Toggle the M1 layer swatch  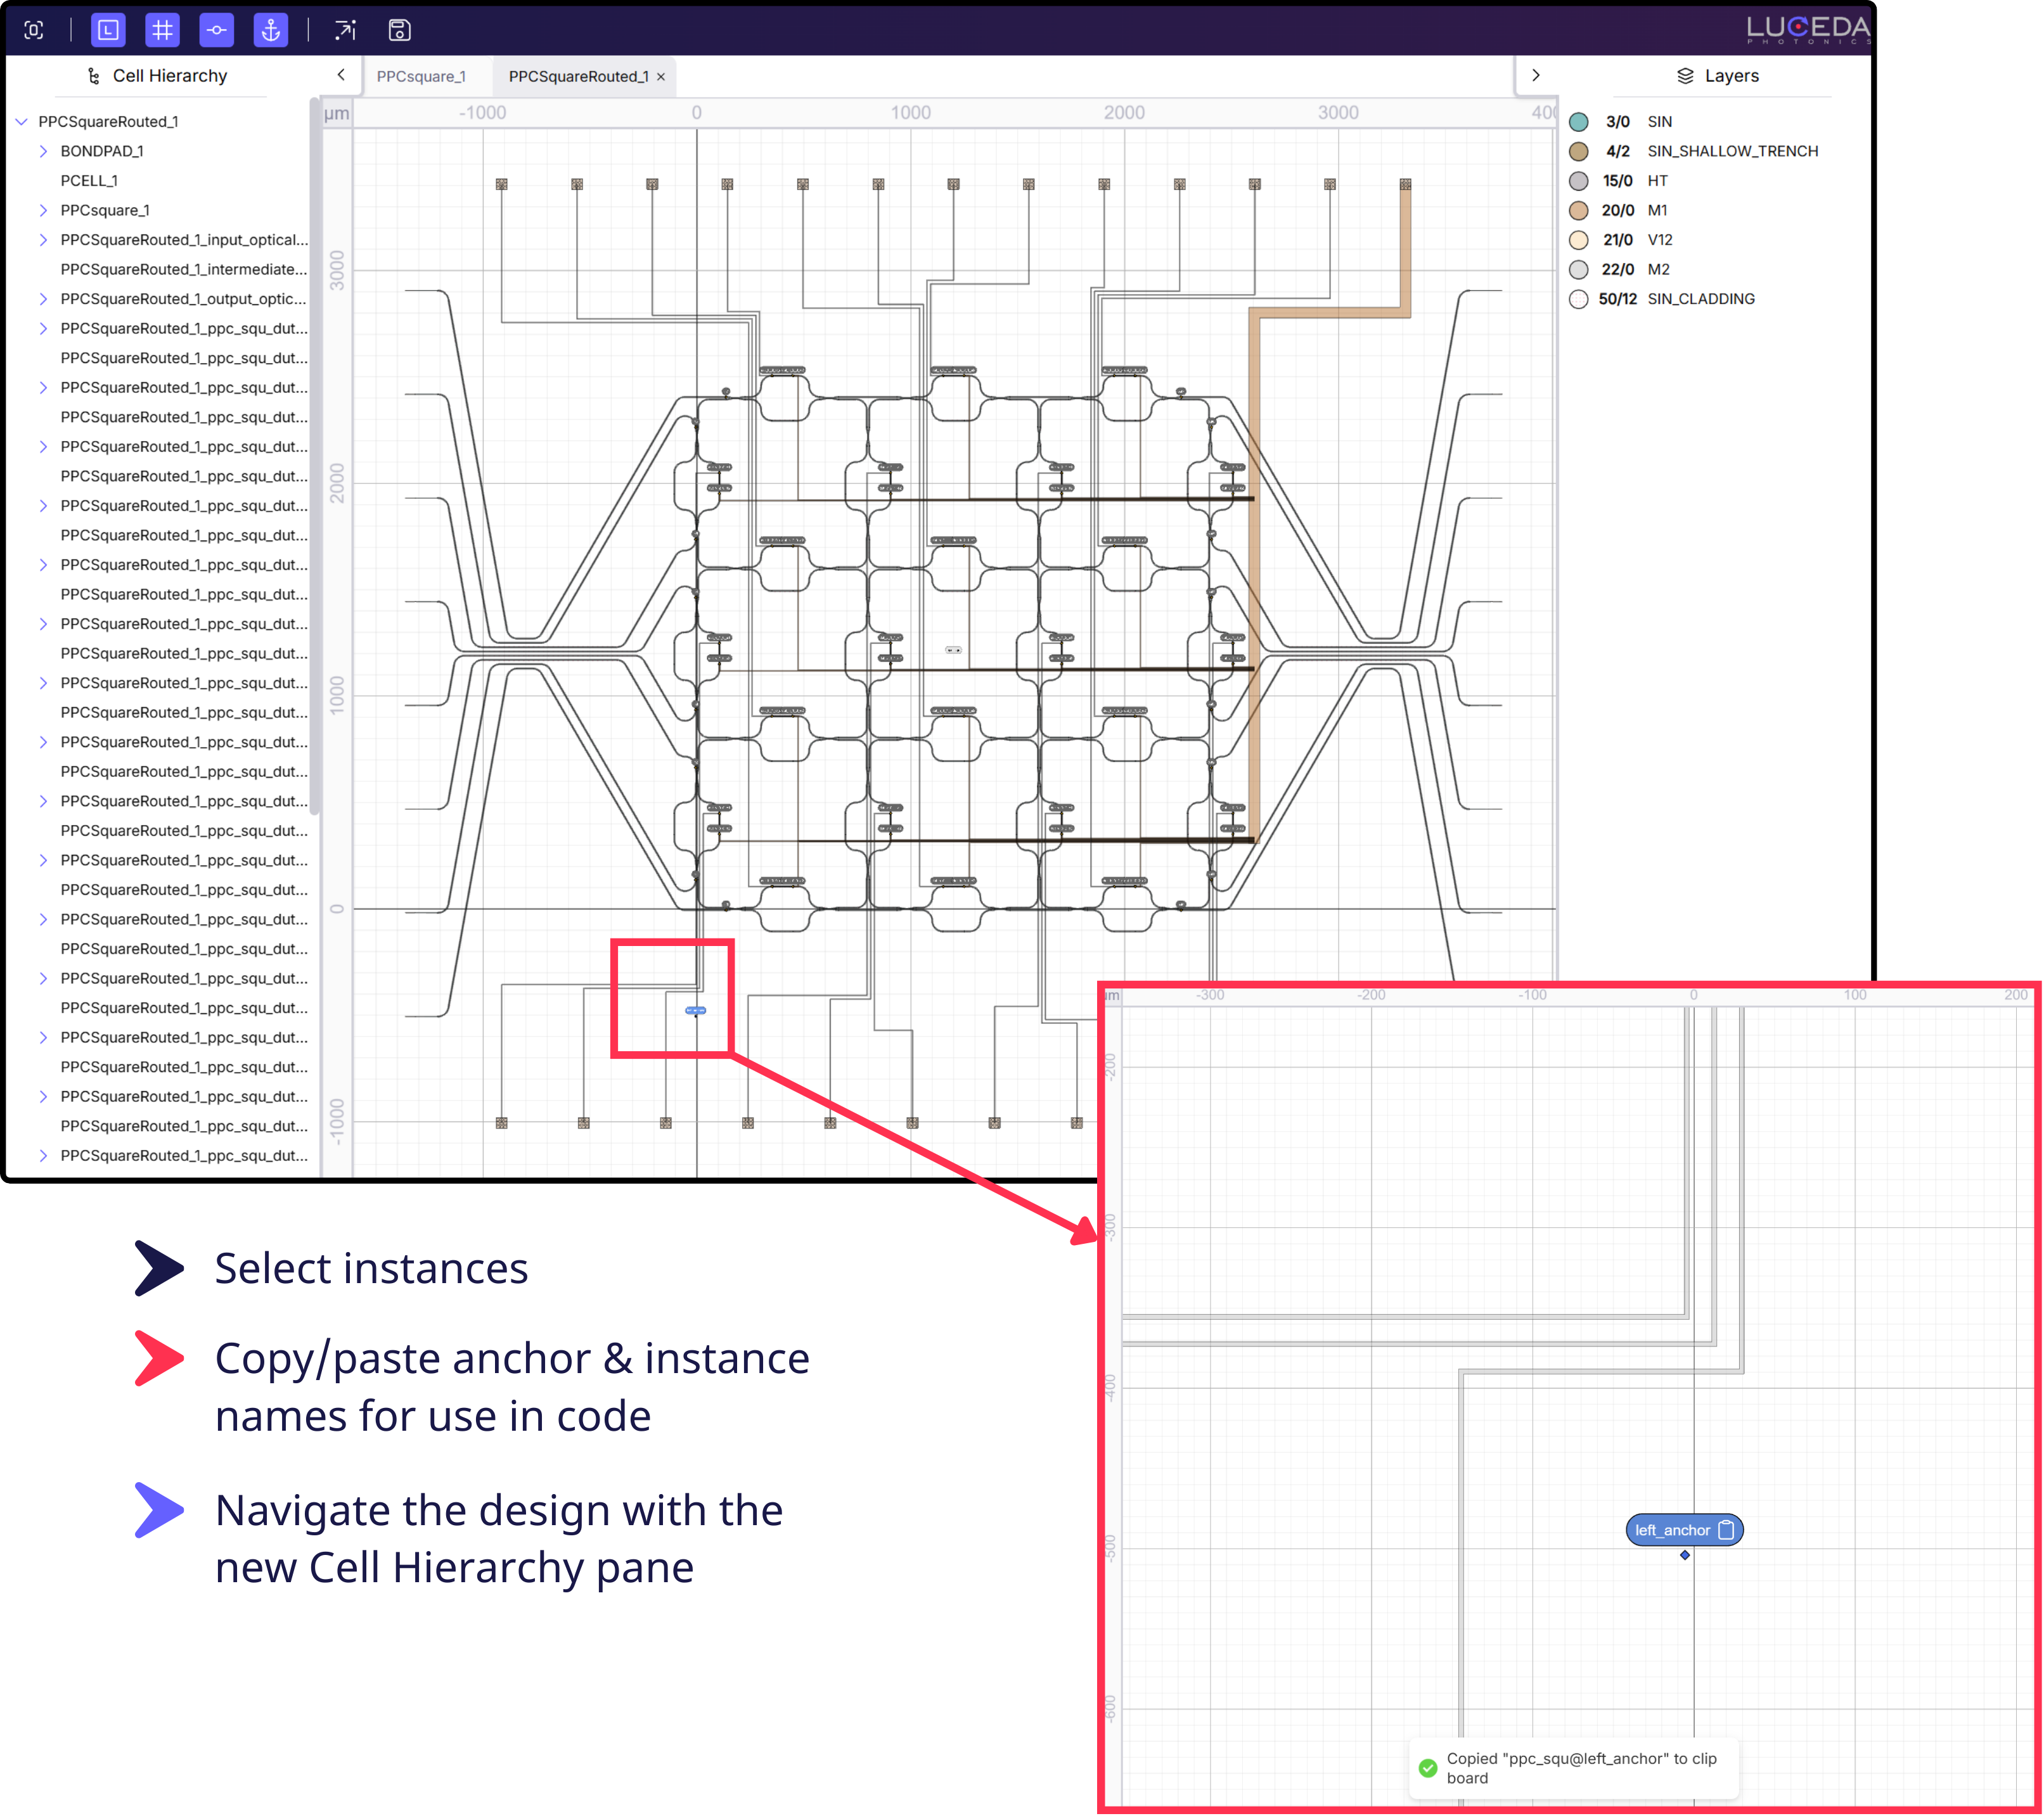tap(1578, 210)
